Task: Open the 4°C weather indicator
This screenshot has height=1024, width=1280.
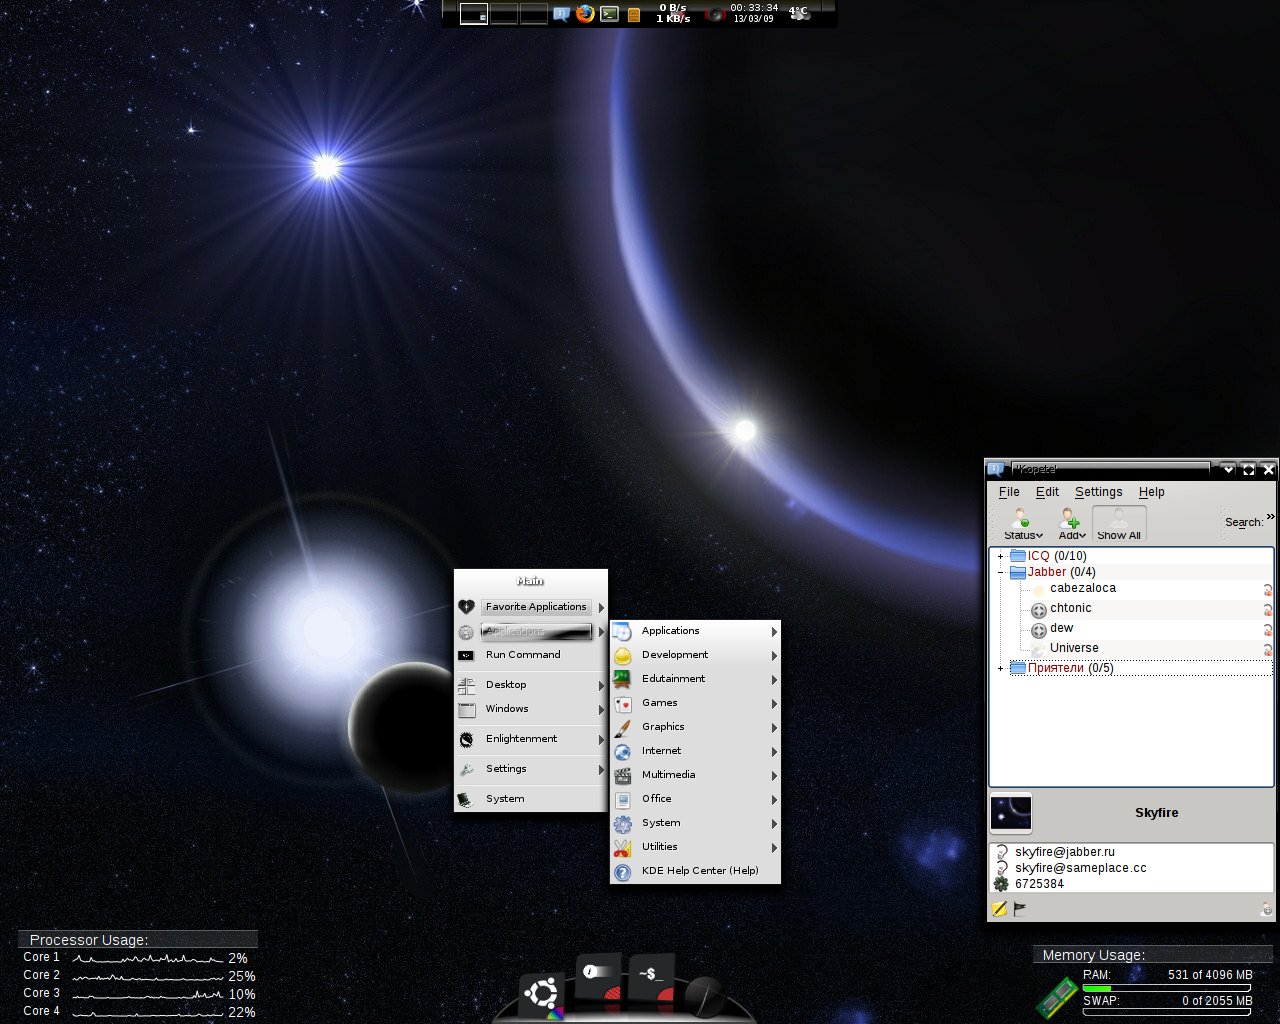Action: coord(799,13)
